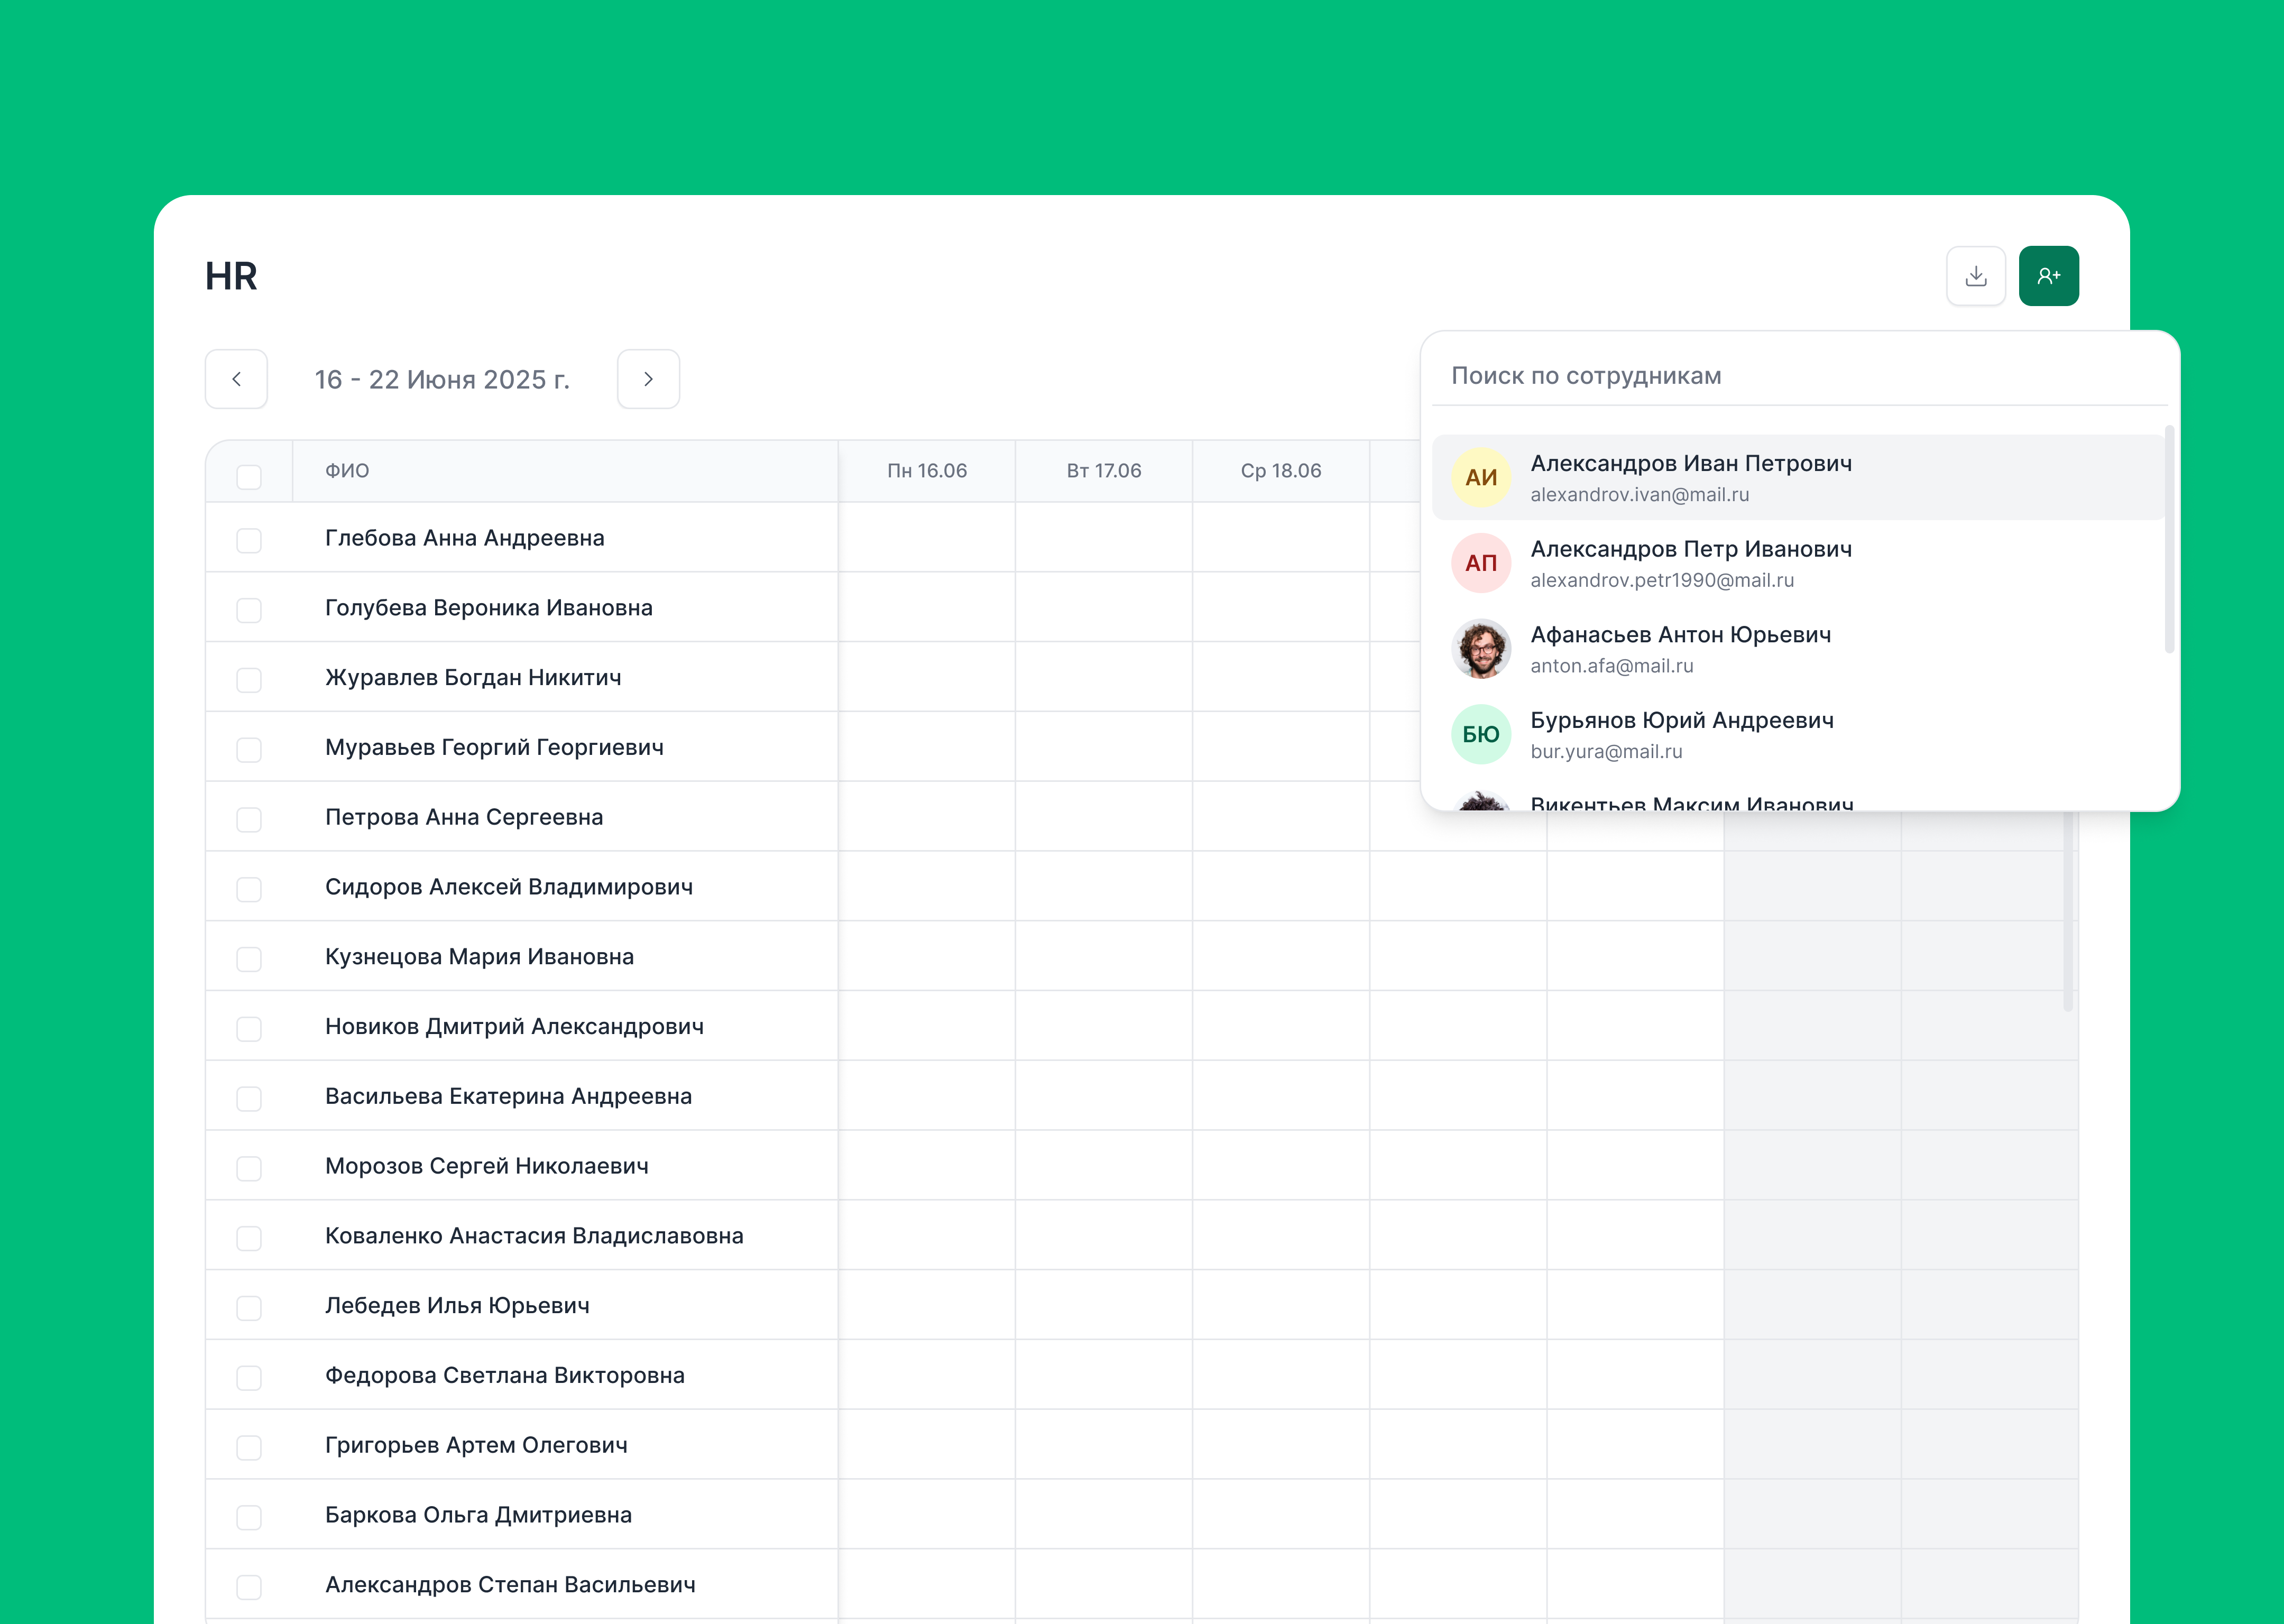Open Сидоров Алексей Владимирович employee row
Screen dimensions: 2284x1624
tap(508, 887)
